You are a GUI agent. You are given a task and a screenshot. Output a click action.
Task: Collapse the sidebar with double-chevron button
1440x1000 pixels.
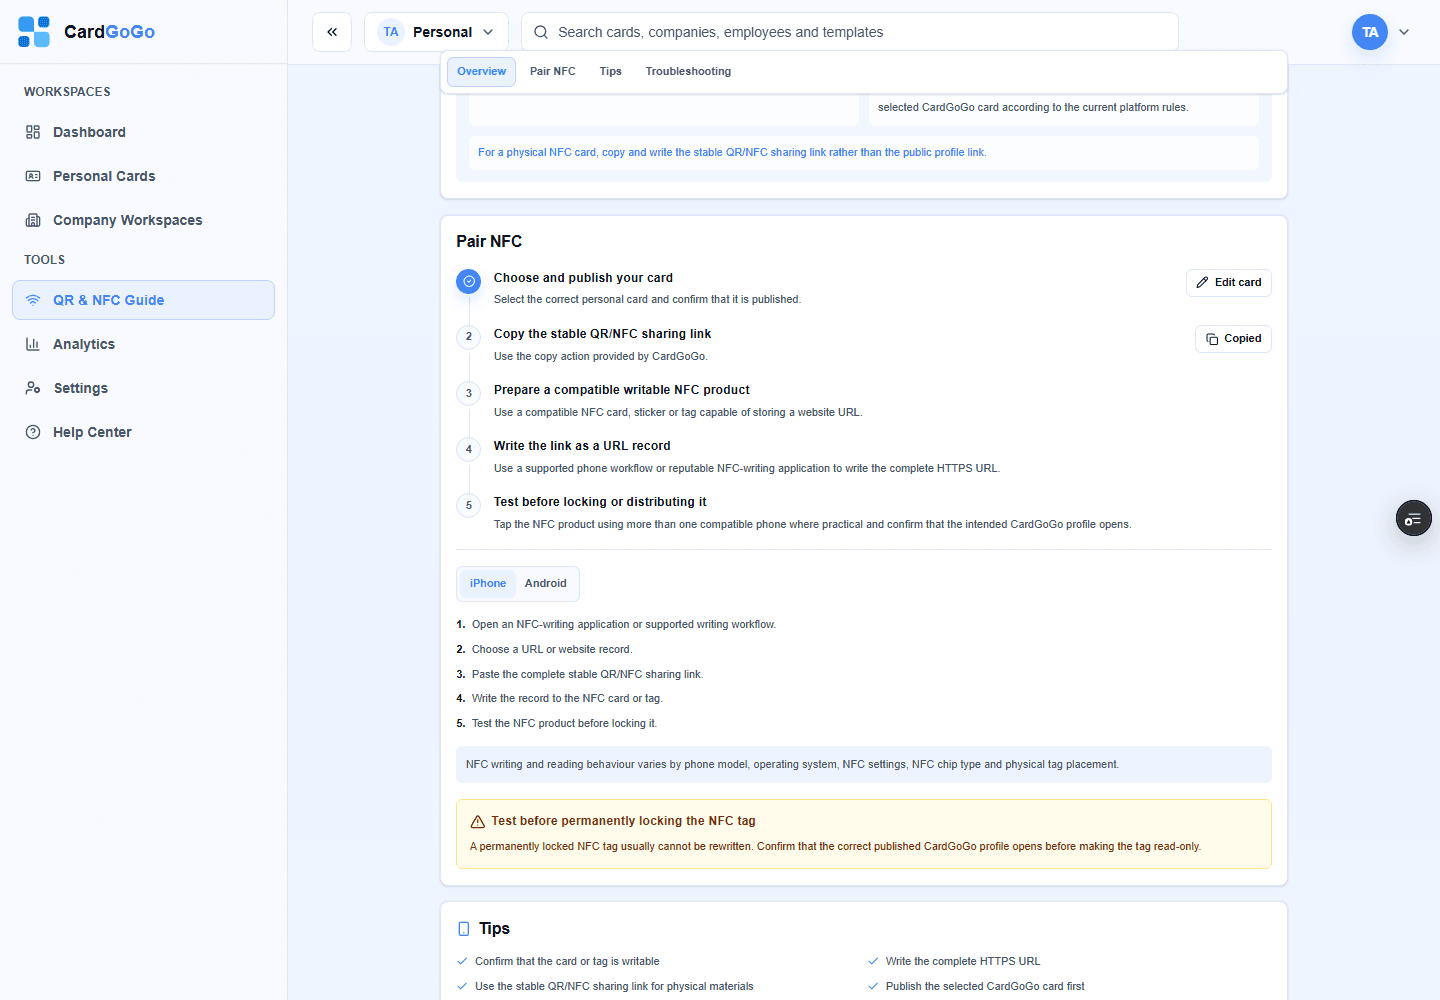coord(332,32)
